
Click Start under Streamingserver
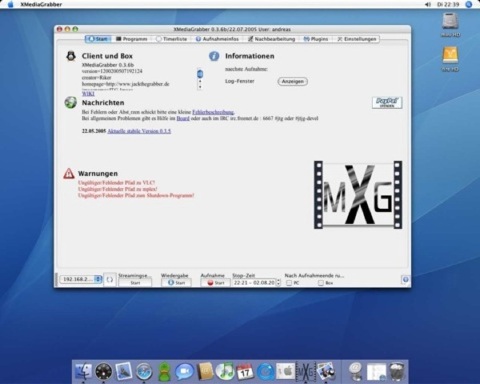(x=135, y=283)
